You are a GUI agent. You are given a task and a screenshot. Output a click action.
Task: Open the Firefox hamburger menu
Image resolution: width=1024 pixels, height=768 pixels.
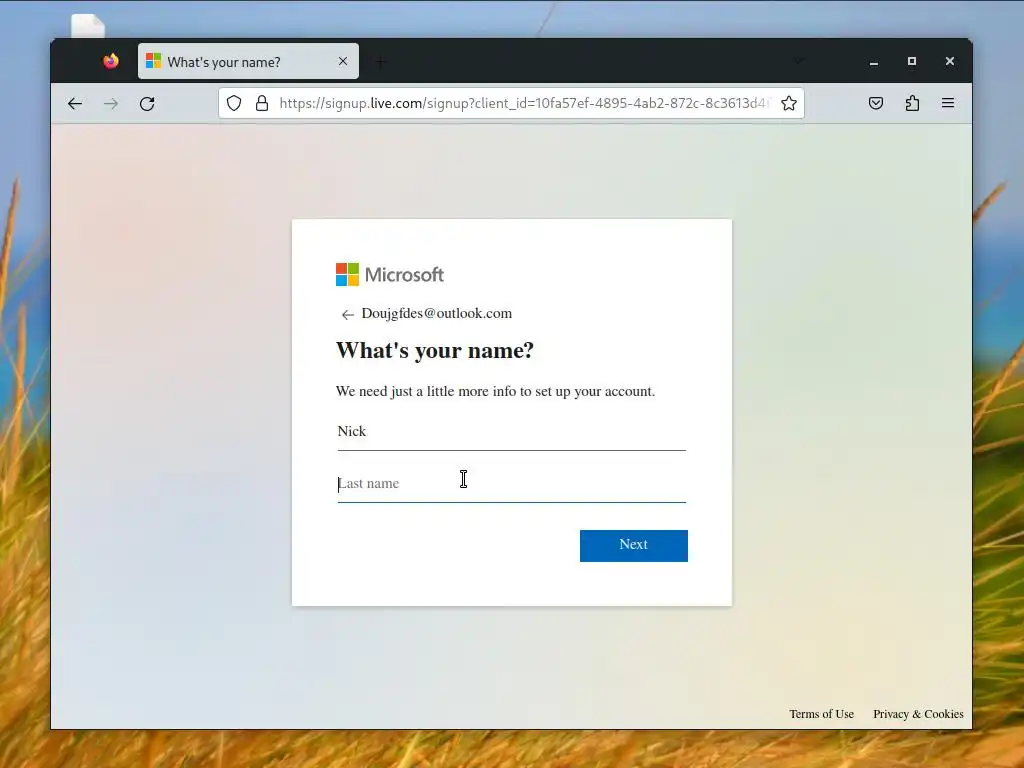click(x=948, y=103)
